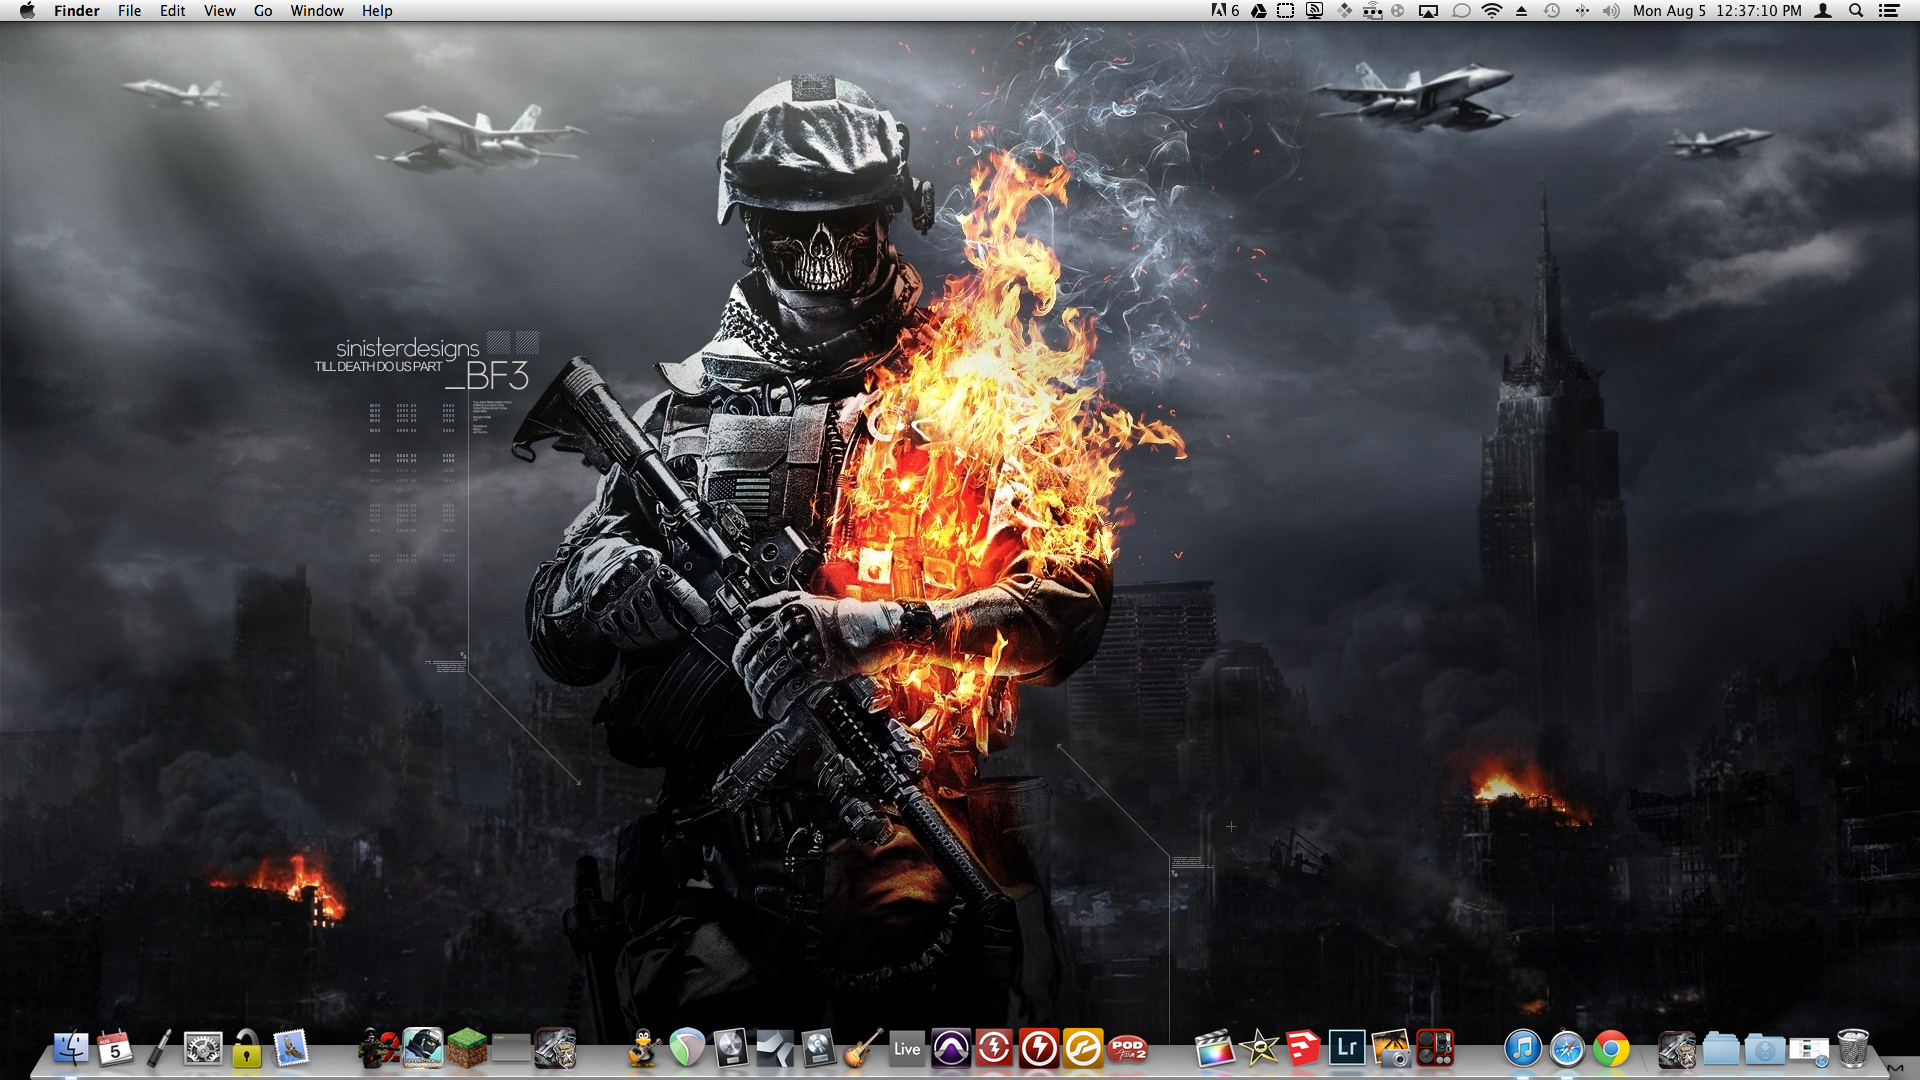Open the Downloads folder in Dock
Screen dimensions: 1920x1080
point(1765,1049)
